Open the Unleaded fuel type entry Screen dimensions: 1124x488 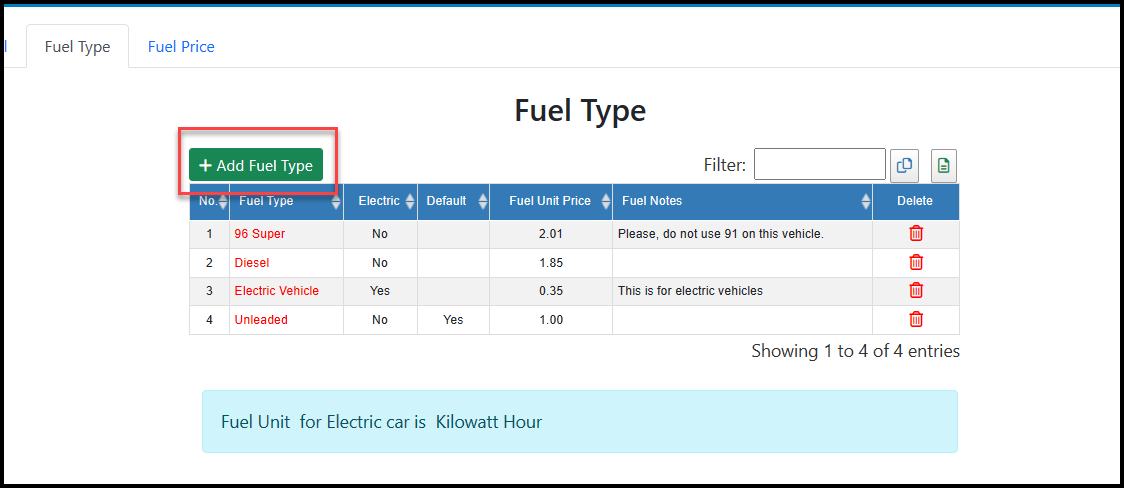coord(261,320)
